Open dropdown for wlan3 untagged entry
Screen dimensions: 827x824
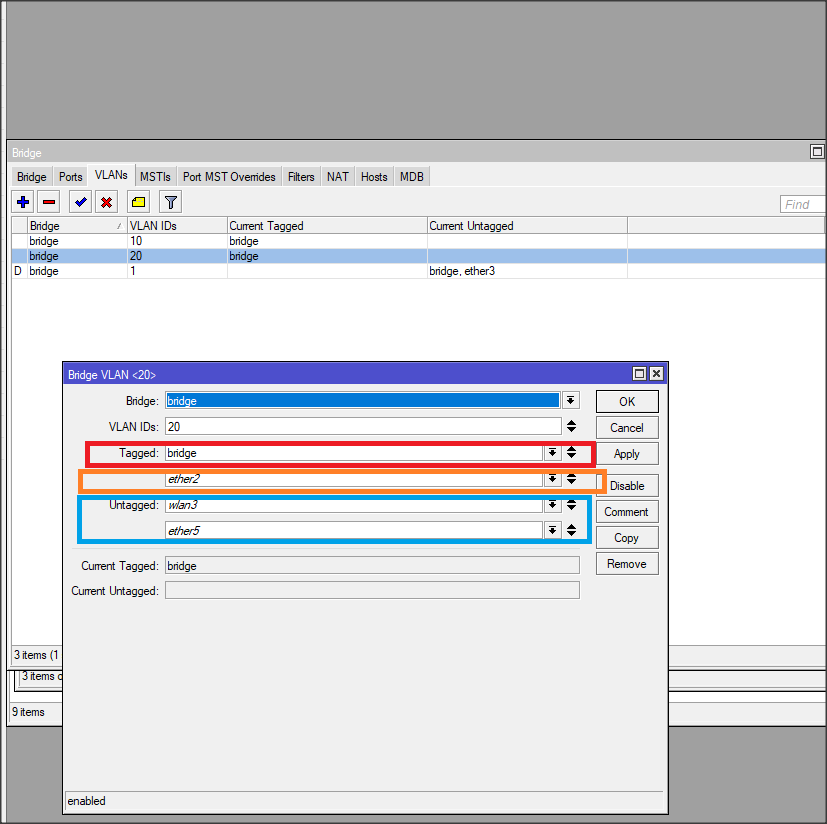pyautogui.click(x=552, y=505)
